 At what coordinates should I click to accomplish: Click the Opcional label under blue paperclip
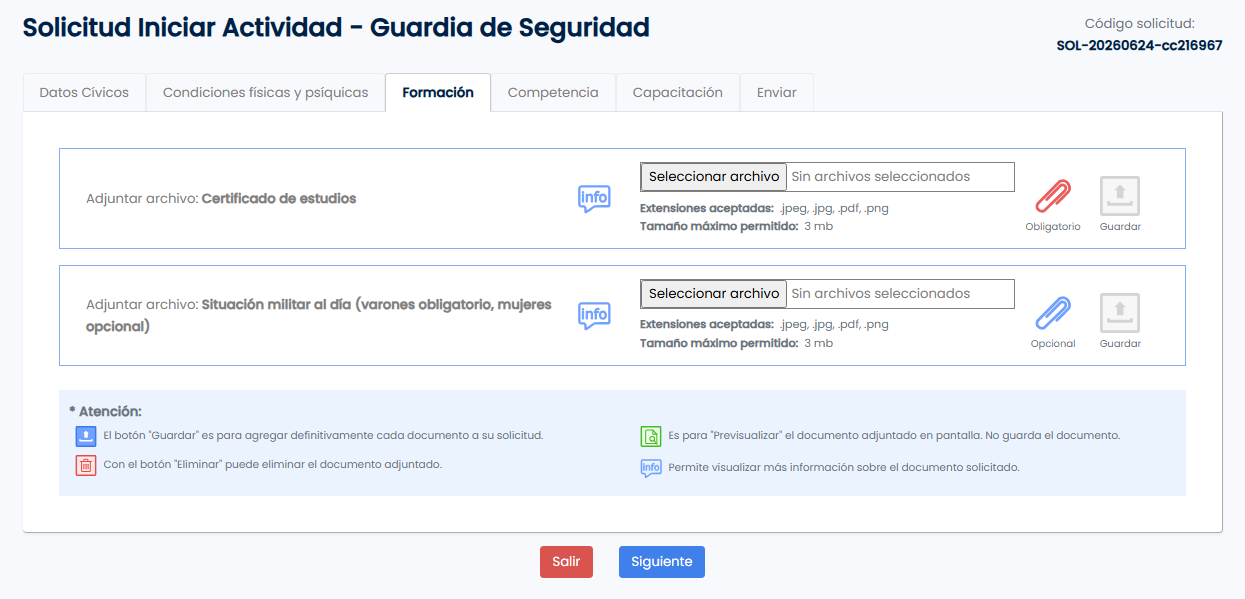click(x=1053, y=344)
